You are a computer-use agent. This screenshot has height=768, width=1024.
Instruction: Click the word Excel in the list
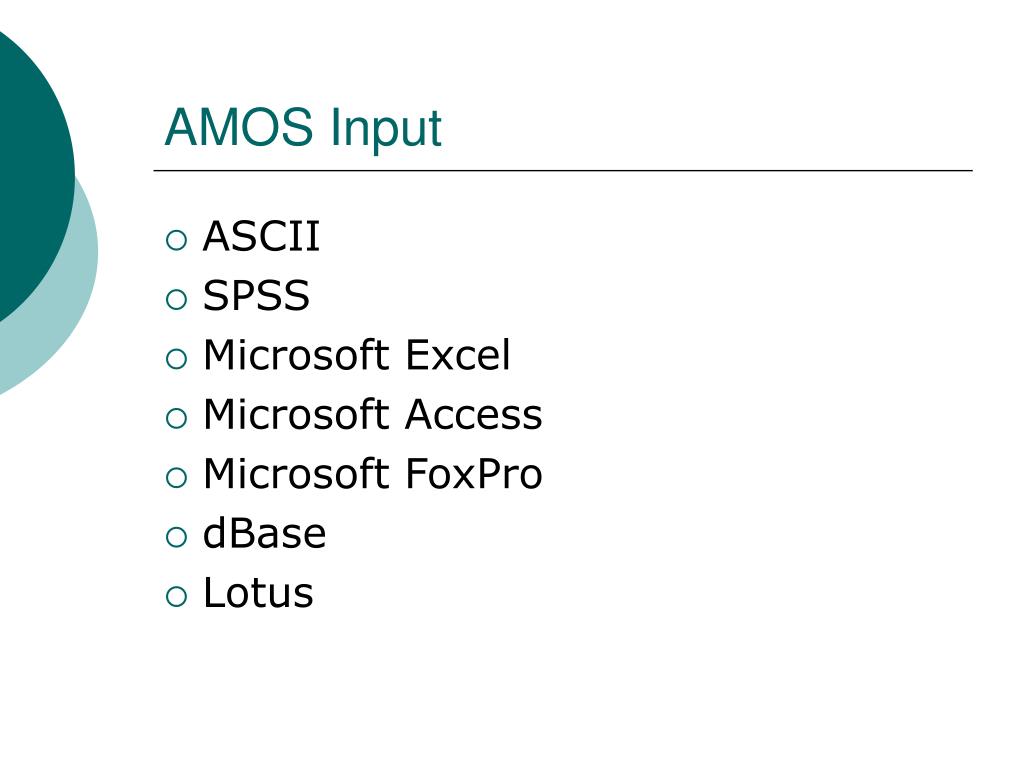coord(458,355)
